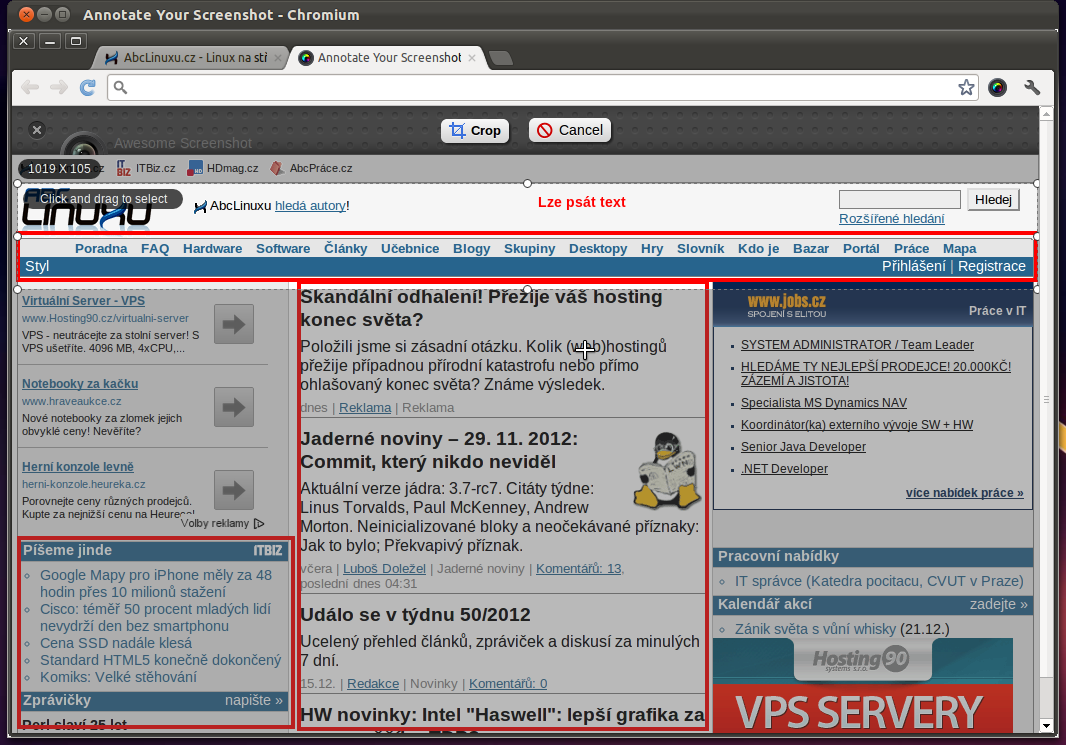Open the Poradna menu item
The width and height of the screenshot is (1066, 745).
tap(101, 248)
